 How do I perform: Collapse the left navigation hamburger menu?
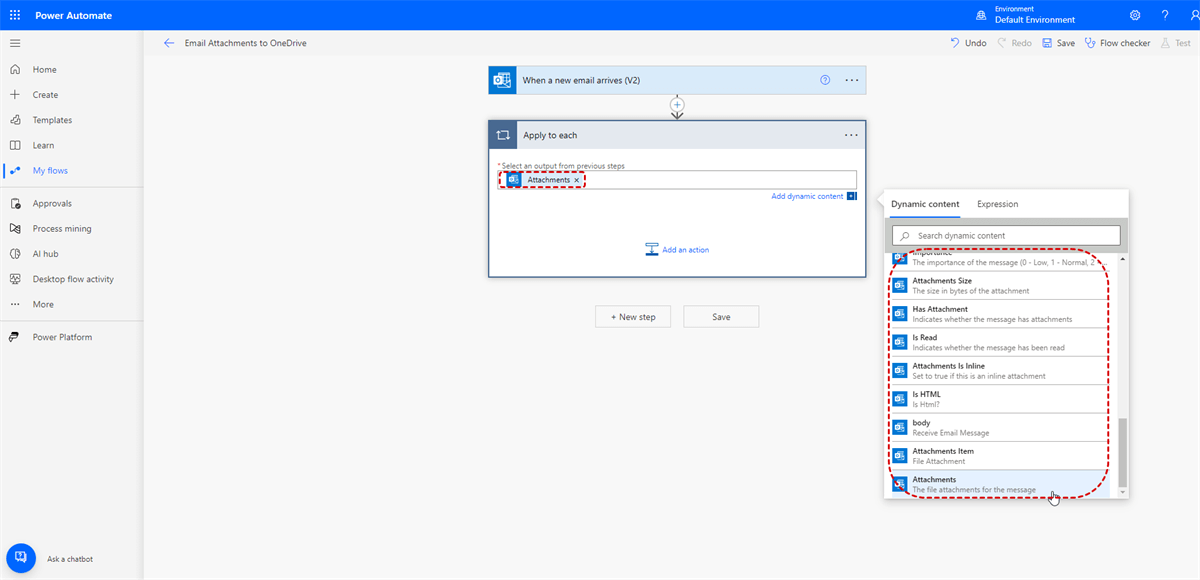[15, 43]
